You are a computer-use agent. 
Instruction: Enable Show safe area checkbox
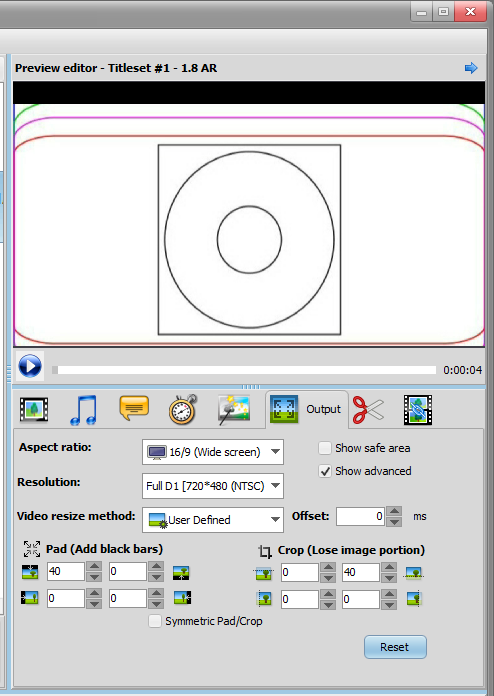pos(325,448)
